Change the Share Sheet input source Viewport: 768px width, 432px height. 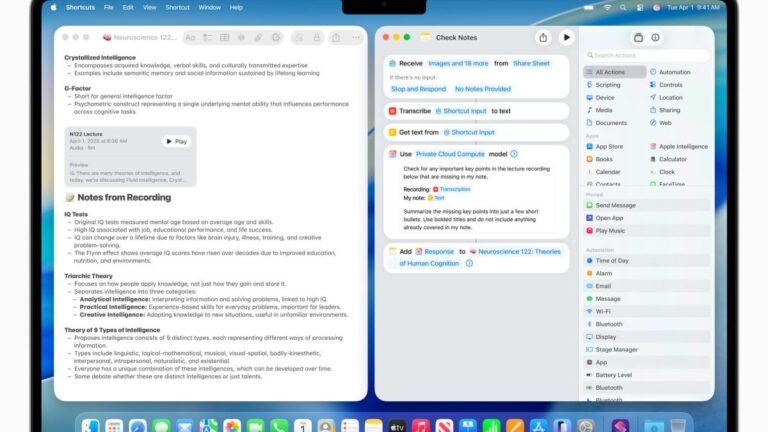tap(531, 63)
